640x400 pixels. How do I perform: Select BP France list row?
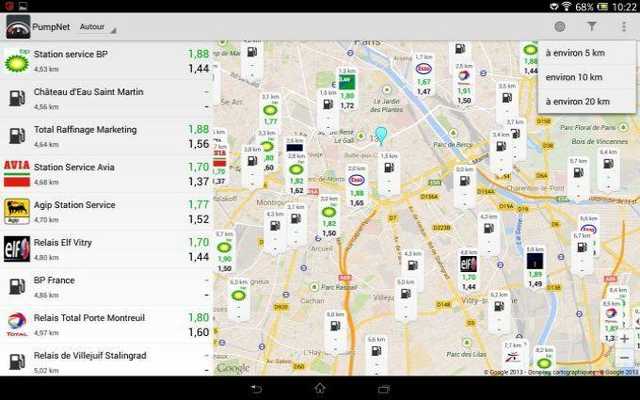(107, 287)
